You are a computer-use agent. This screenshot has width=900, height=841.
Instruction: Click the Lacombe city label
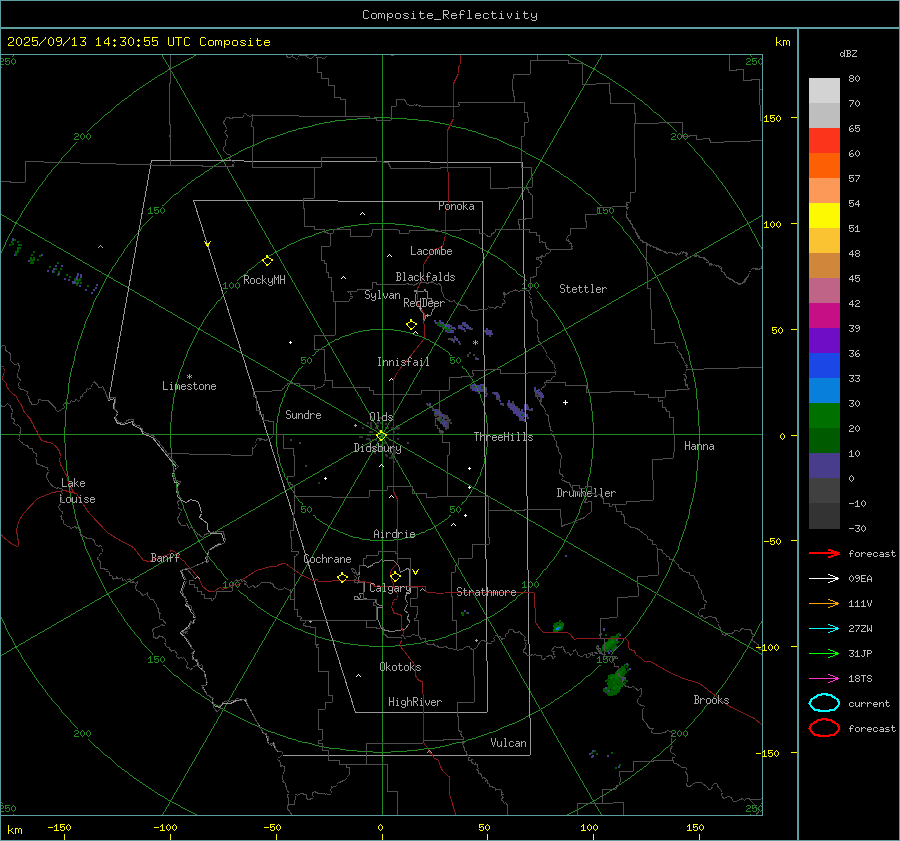[431, 251]
